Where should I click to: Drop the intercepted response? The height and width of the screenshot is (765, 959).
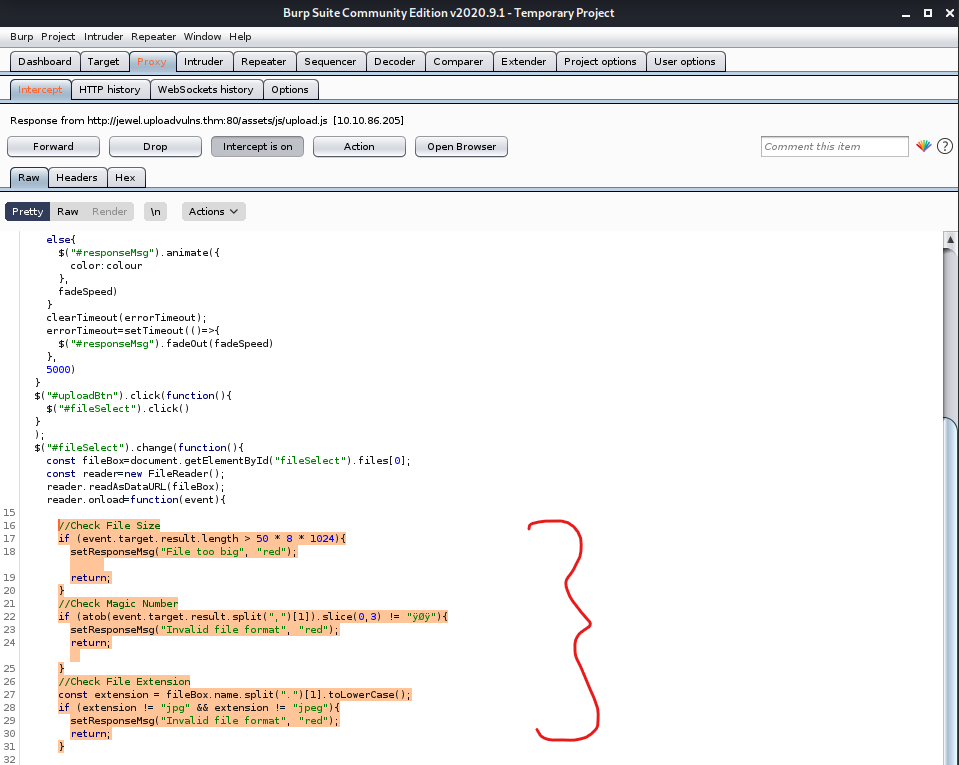click(x=155, y=147)
